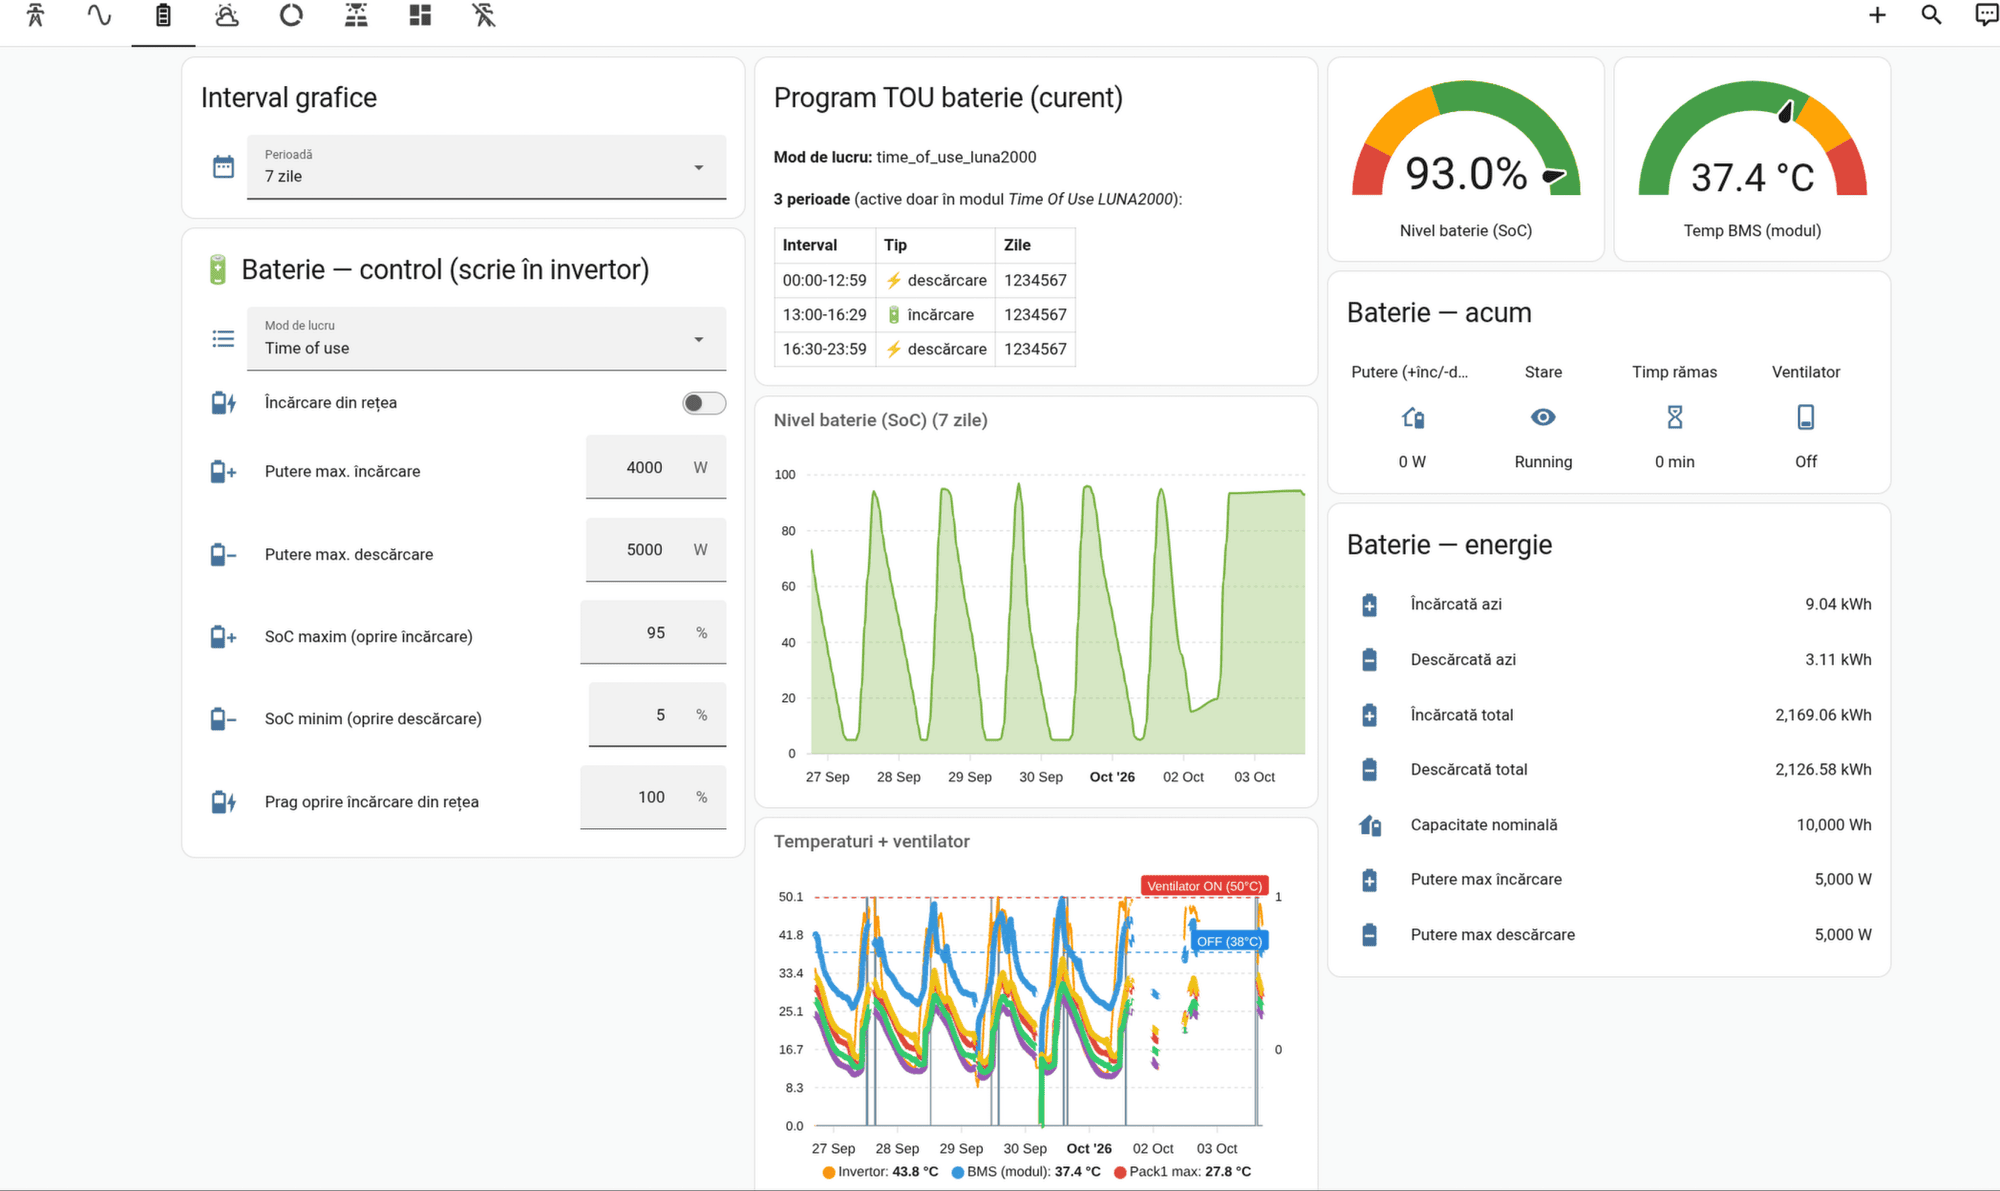Toggle BMS (modul) series in legend

pyautogui.click(x=1026, y=1172)
